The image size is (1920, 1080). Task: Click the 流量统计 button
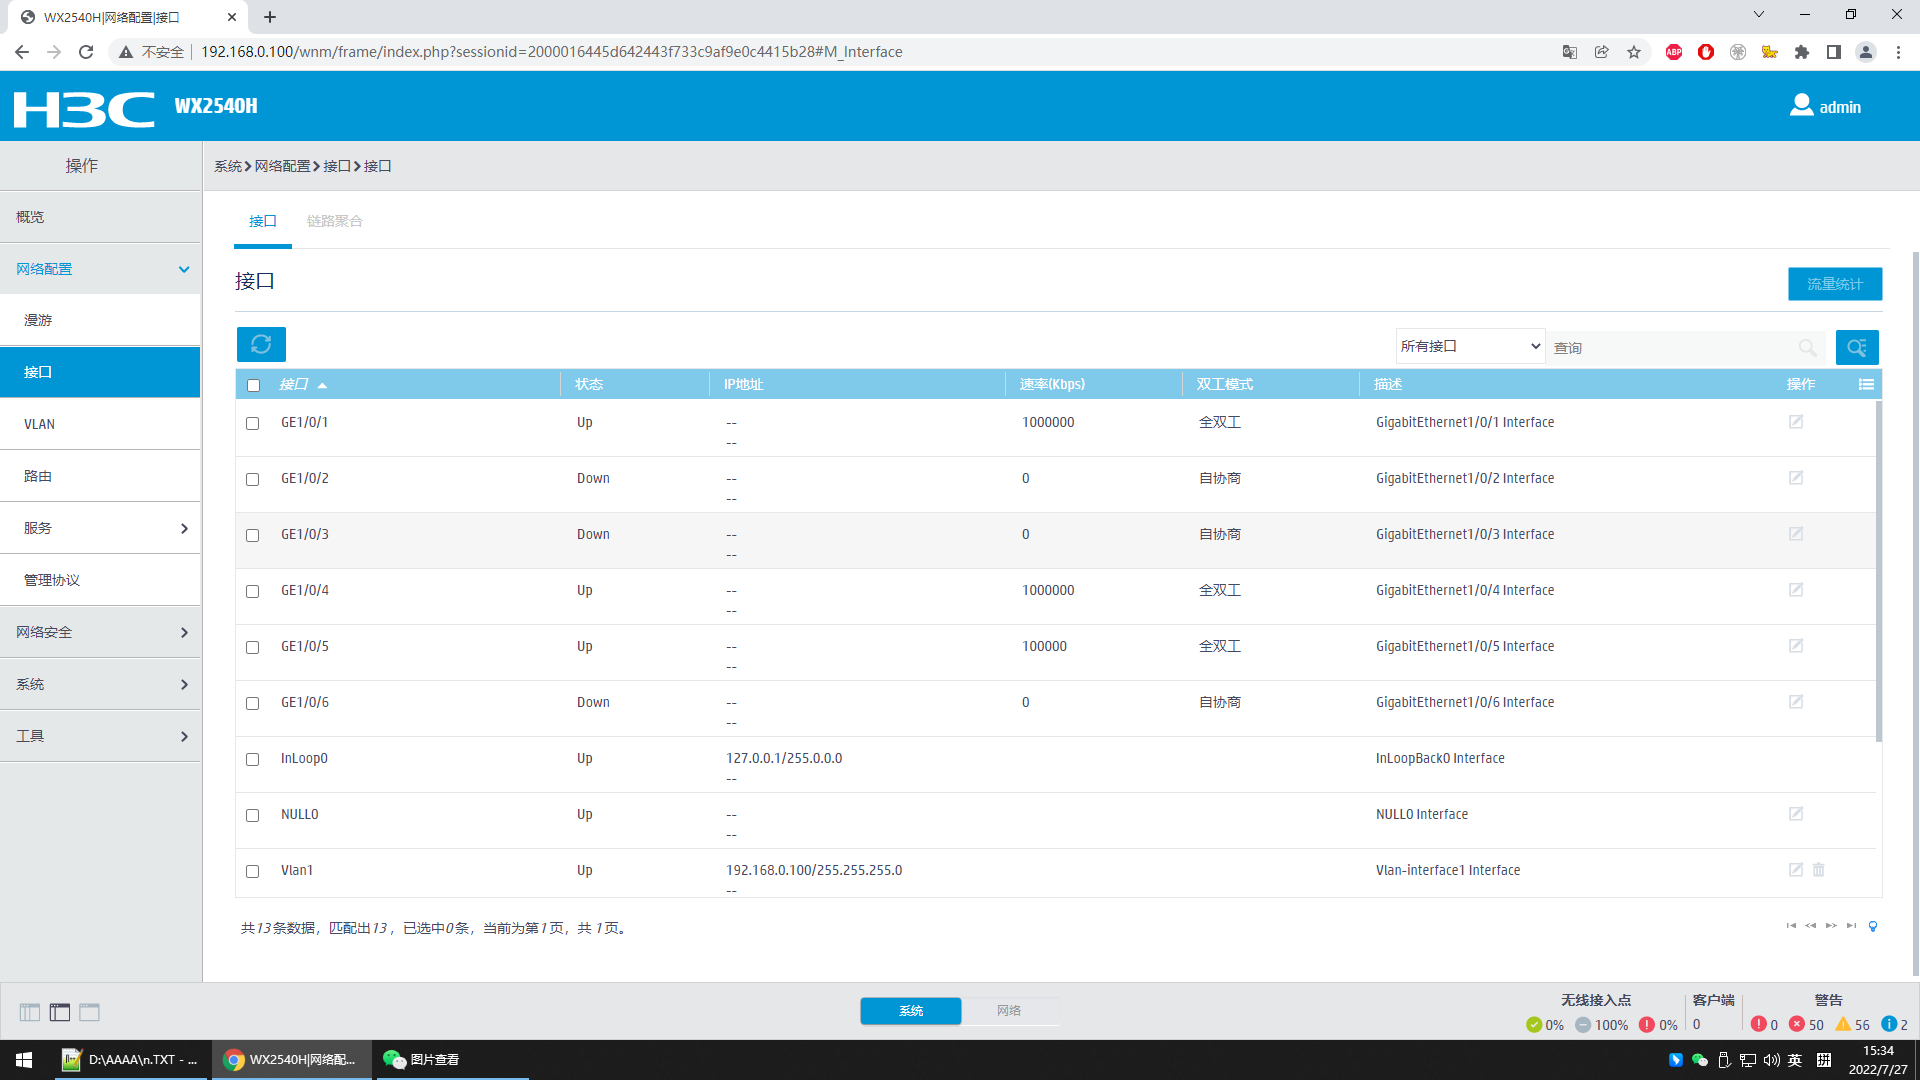tap(1834, 284)
